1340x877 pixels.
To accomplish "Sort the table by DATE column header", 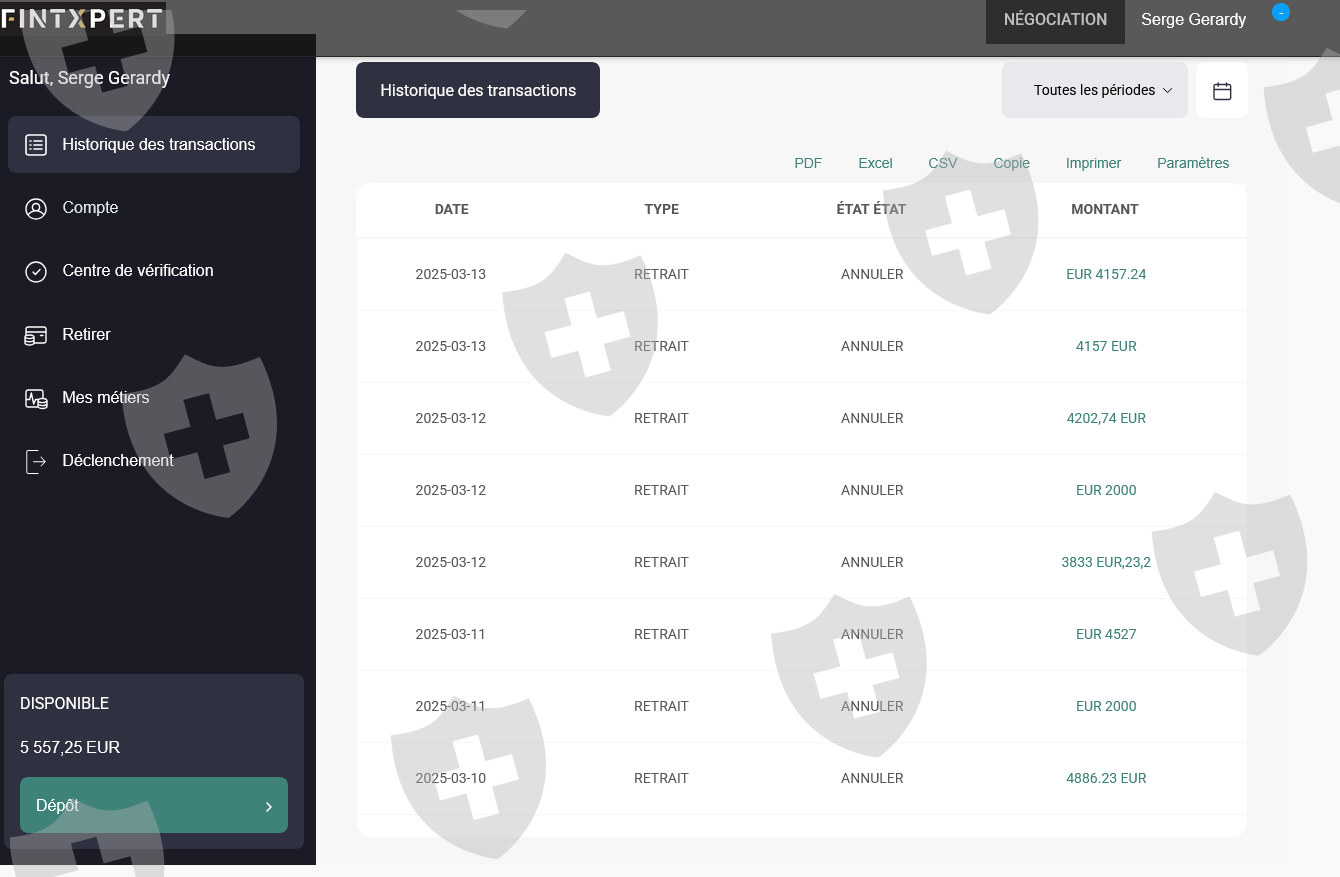I will [452, 210].
